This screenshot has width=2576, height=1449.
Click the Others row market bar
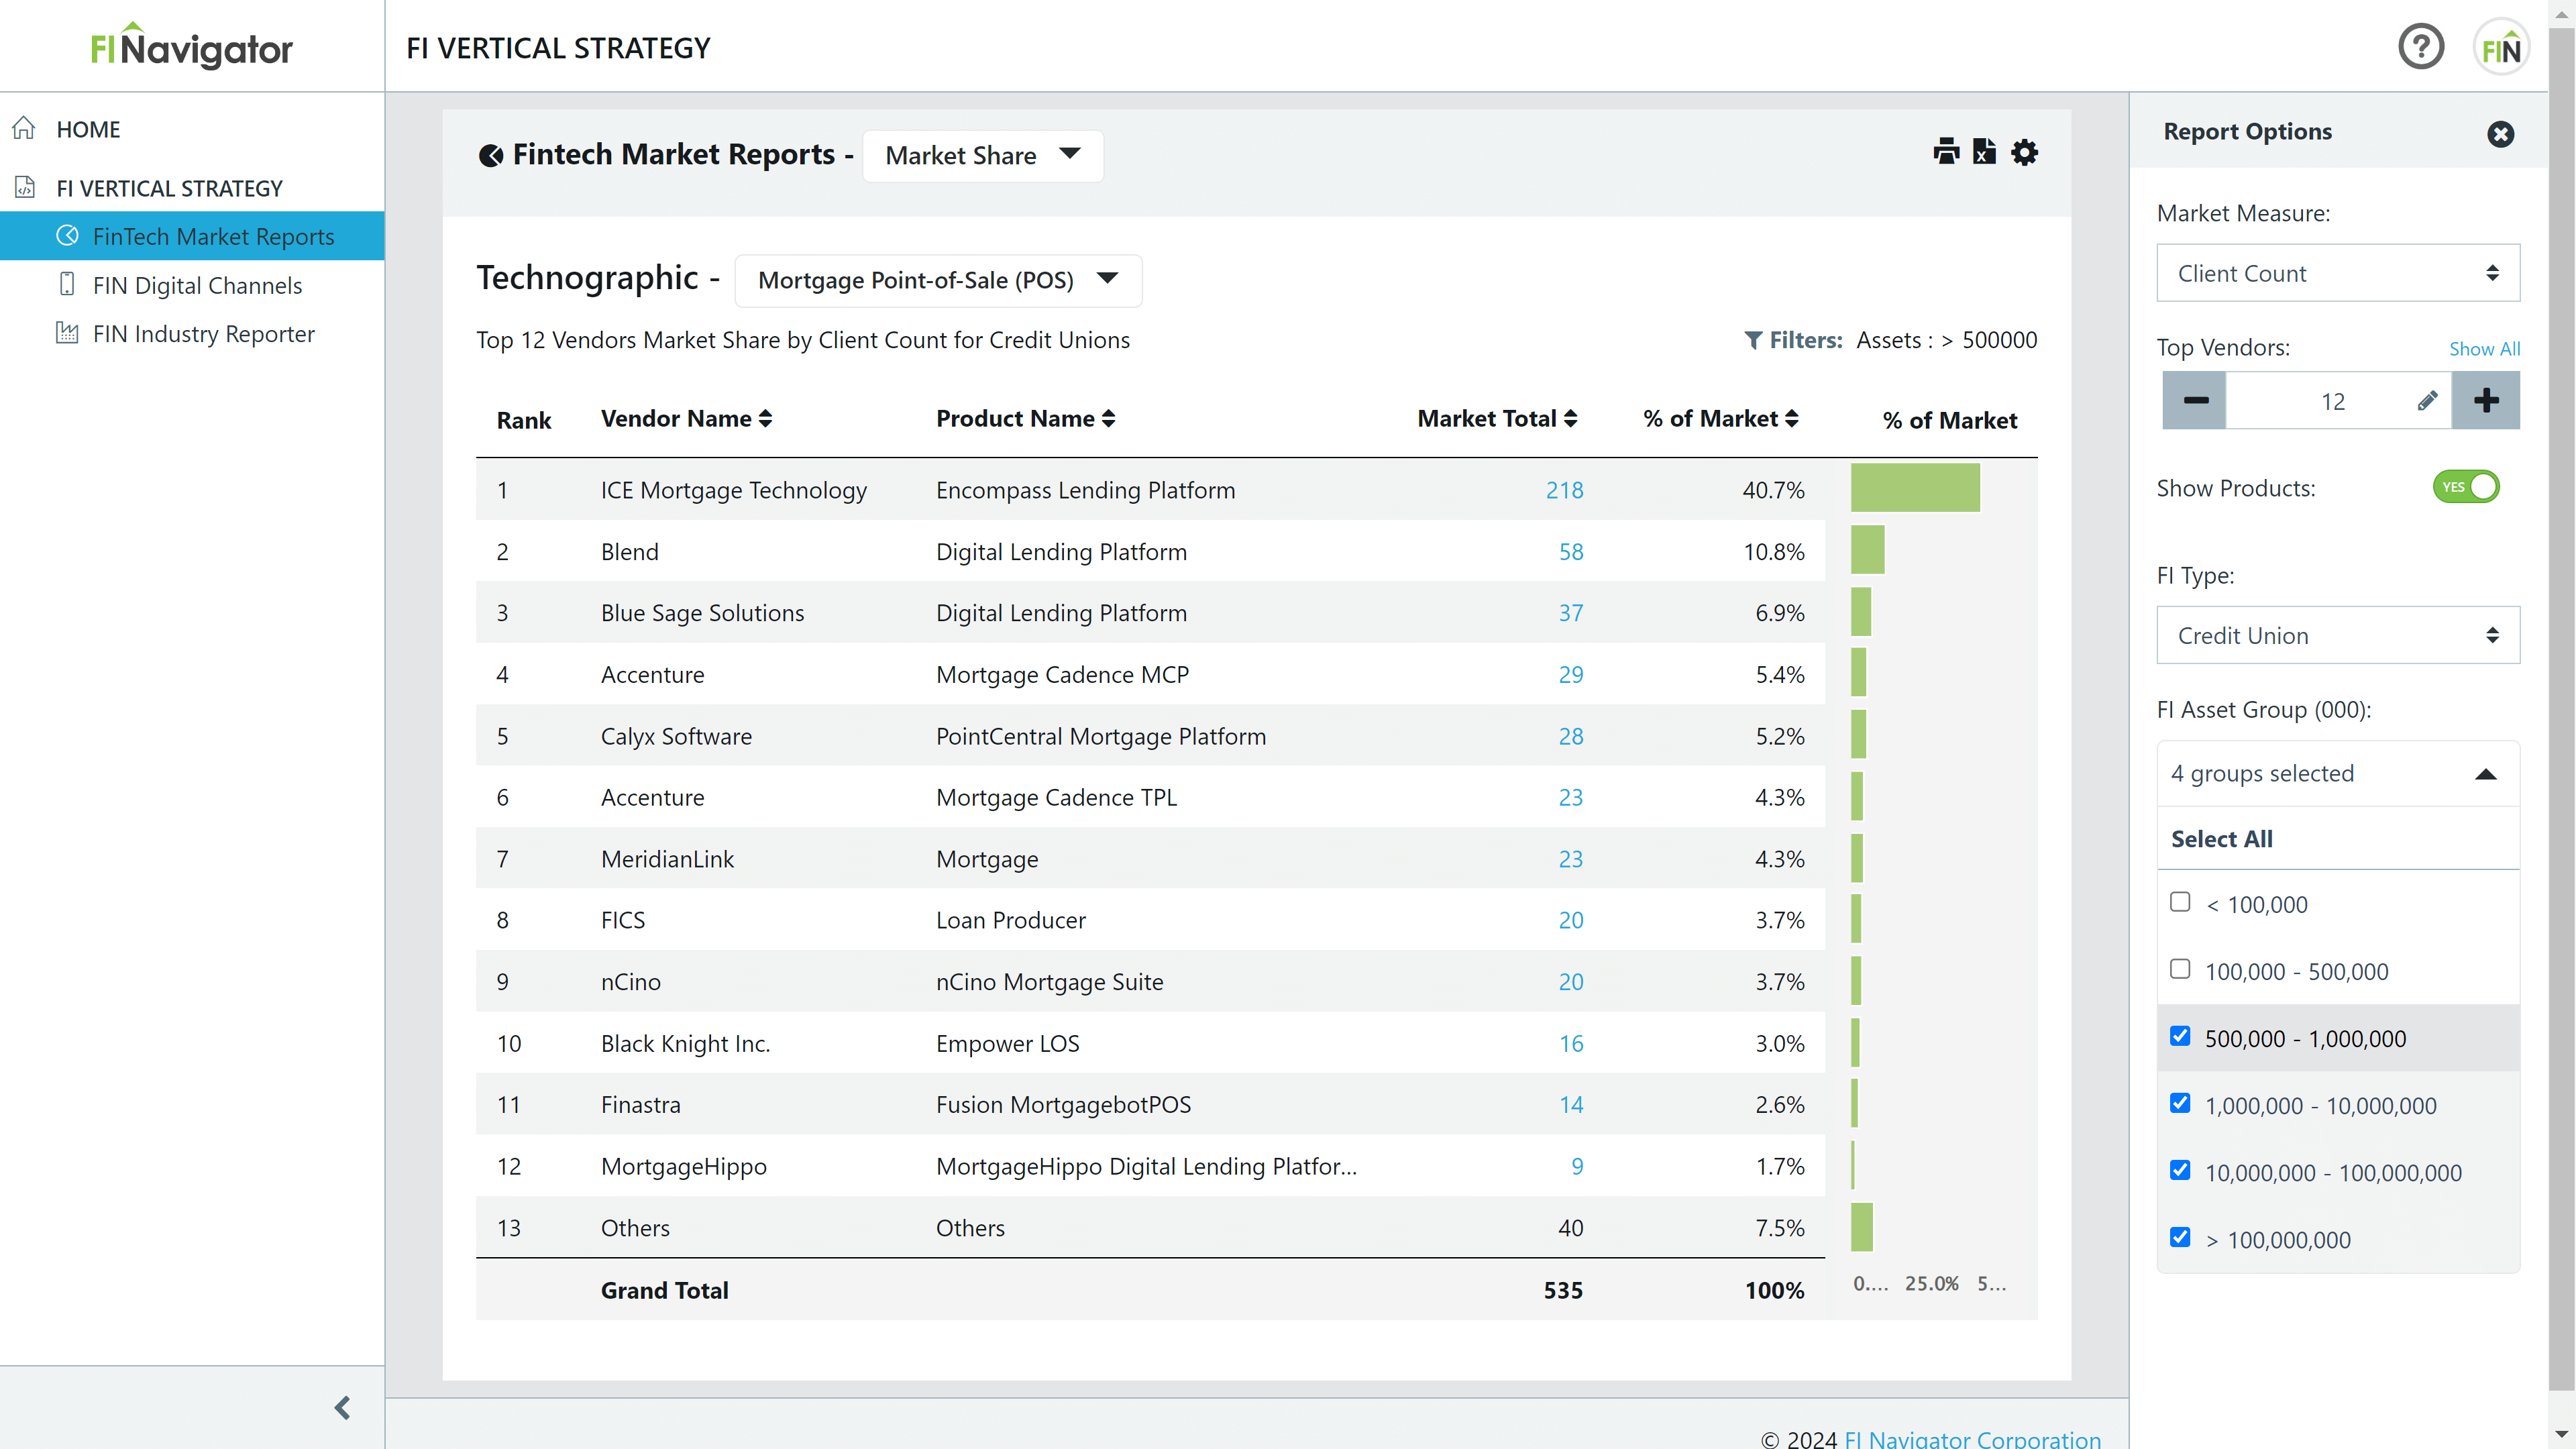coord(1862,1226)
